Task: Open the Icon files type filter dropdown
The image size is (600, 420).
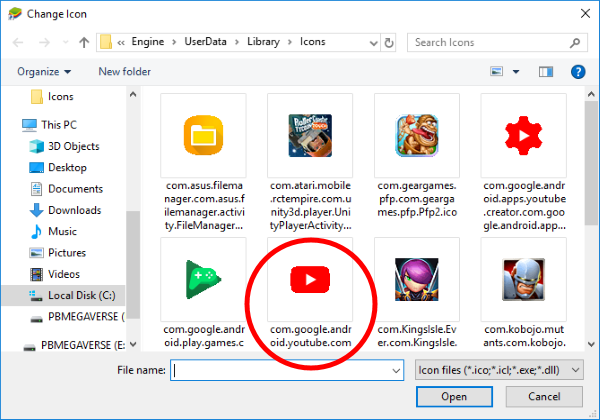Action: coord(499,370)
